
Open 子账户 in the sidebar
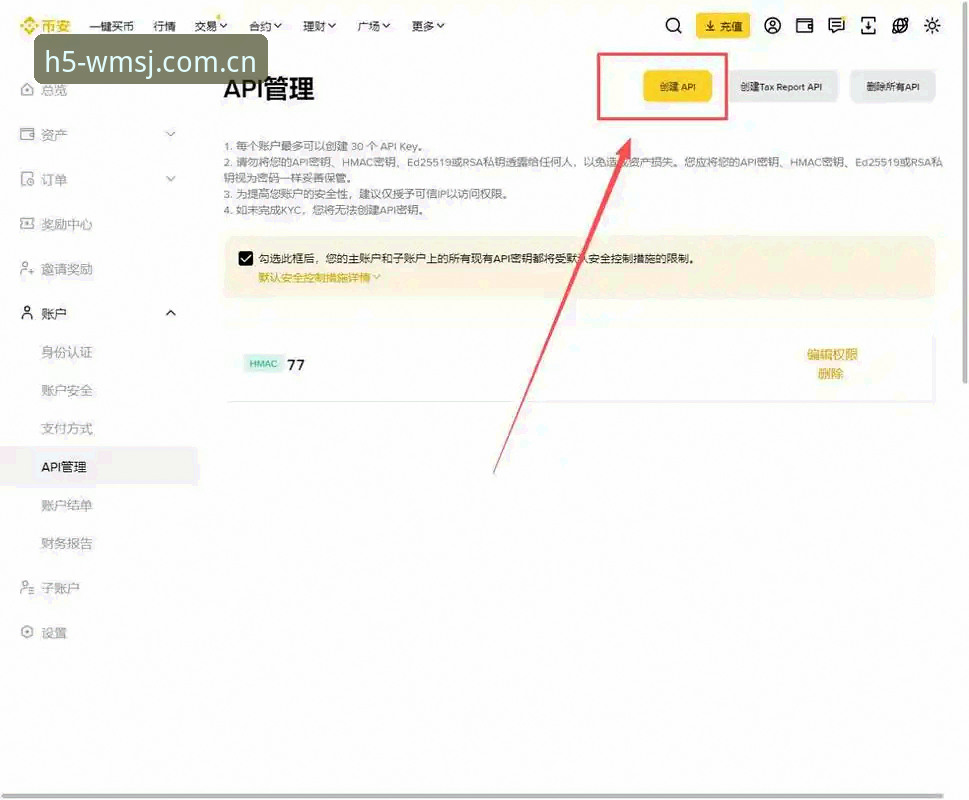click(x=61, y=588)
